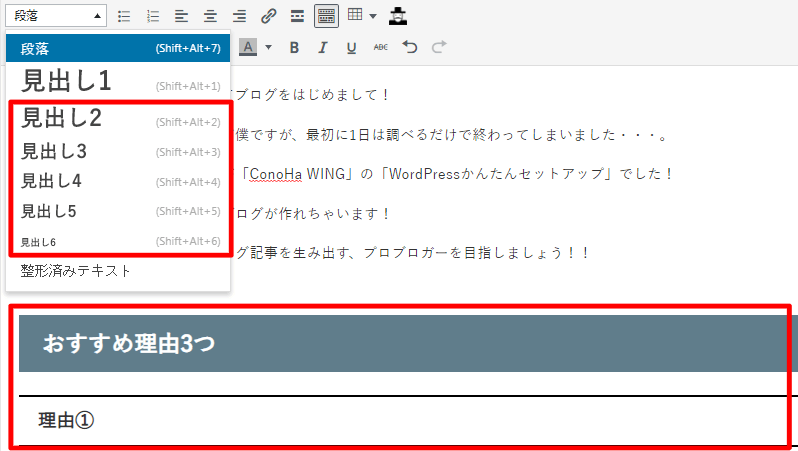Open the table dropdown arrow
The width and height of the screenshot is (798, 451).
coord(373,16)
